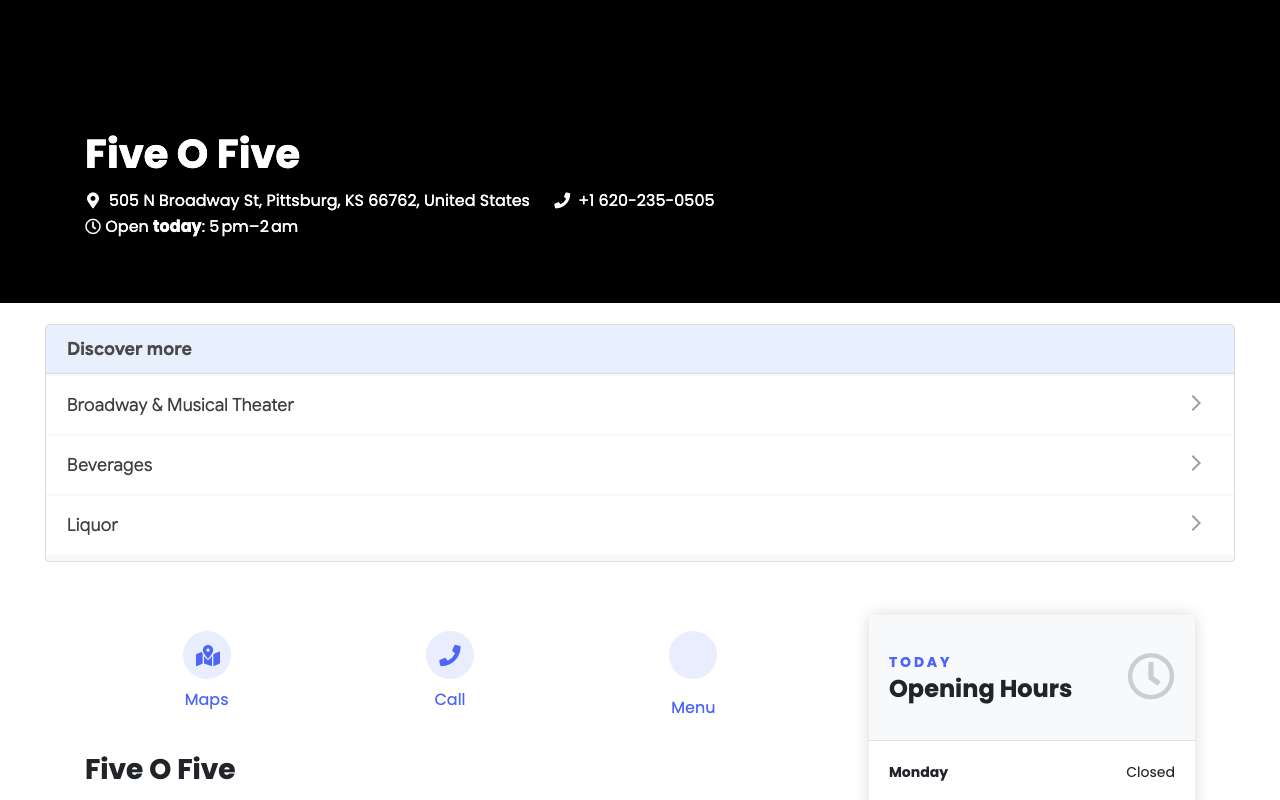
Task: Select the Monday Closed hours row
Action: pos(1032,772)
